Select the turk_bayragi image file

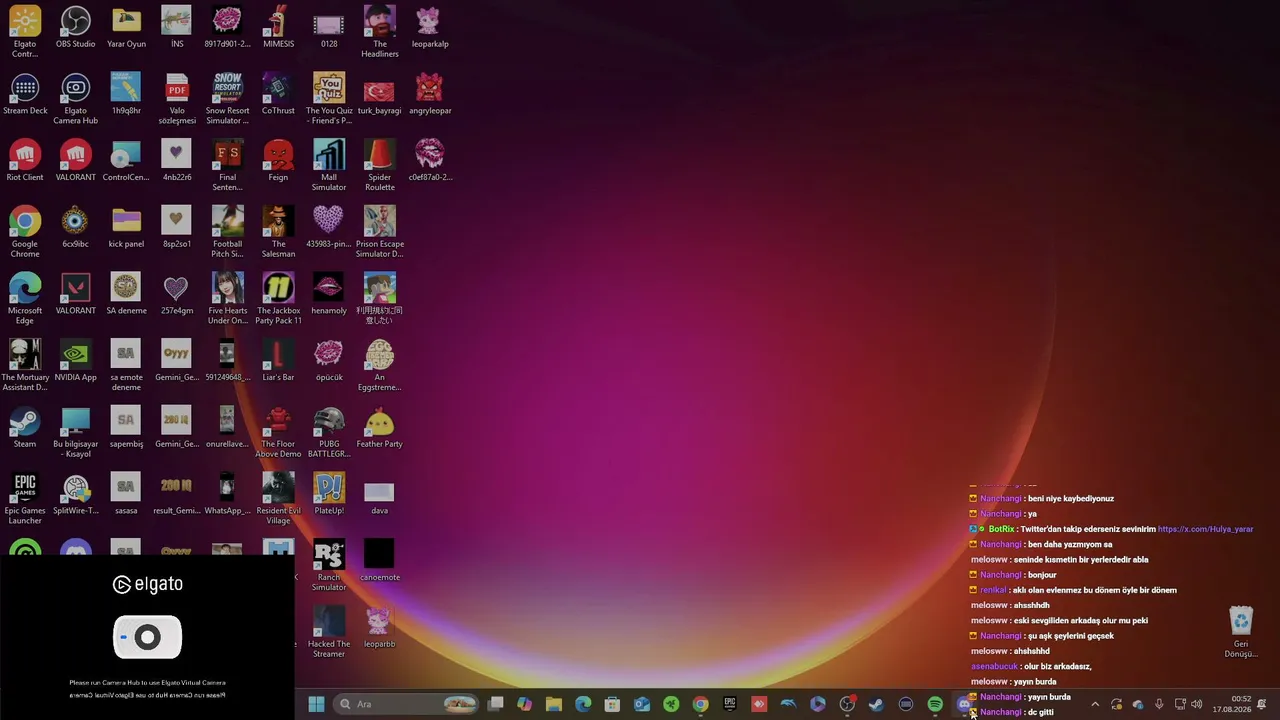(379, 95)
